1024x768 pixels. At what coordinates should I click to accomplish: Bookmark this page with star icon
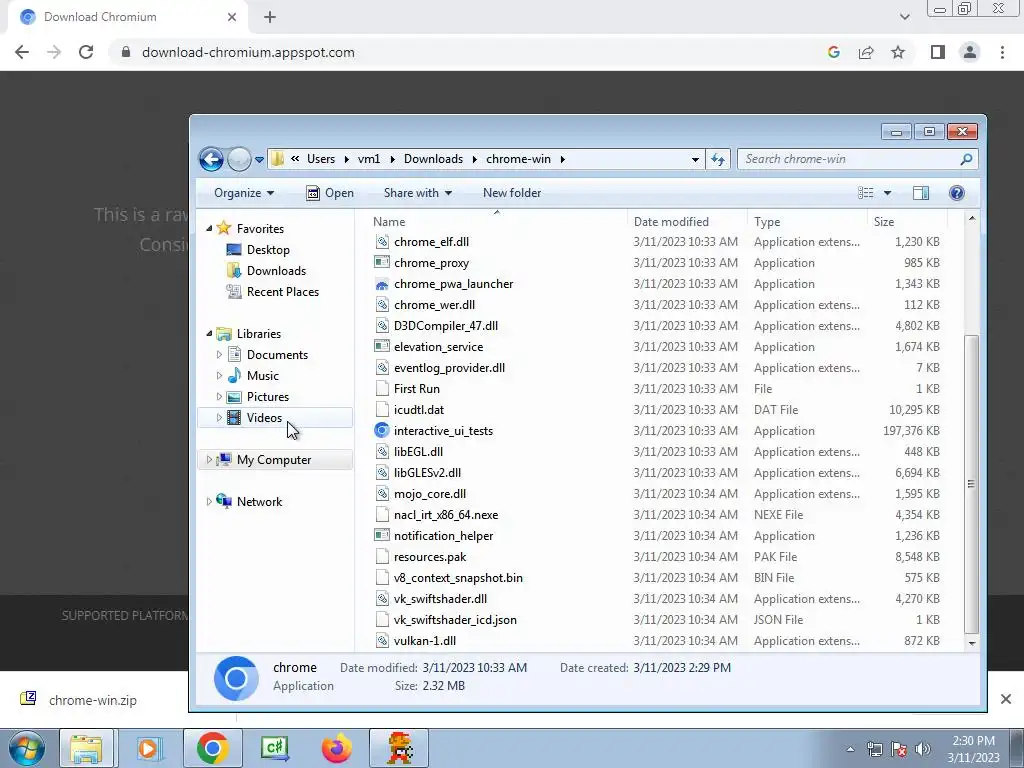[x=898, y=52]
